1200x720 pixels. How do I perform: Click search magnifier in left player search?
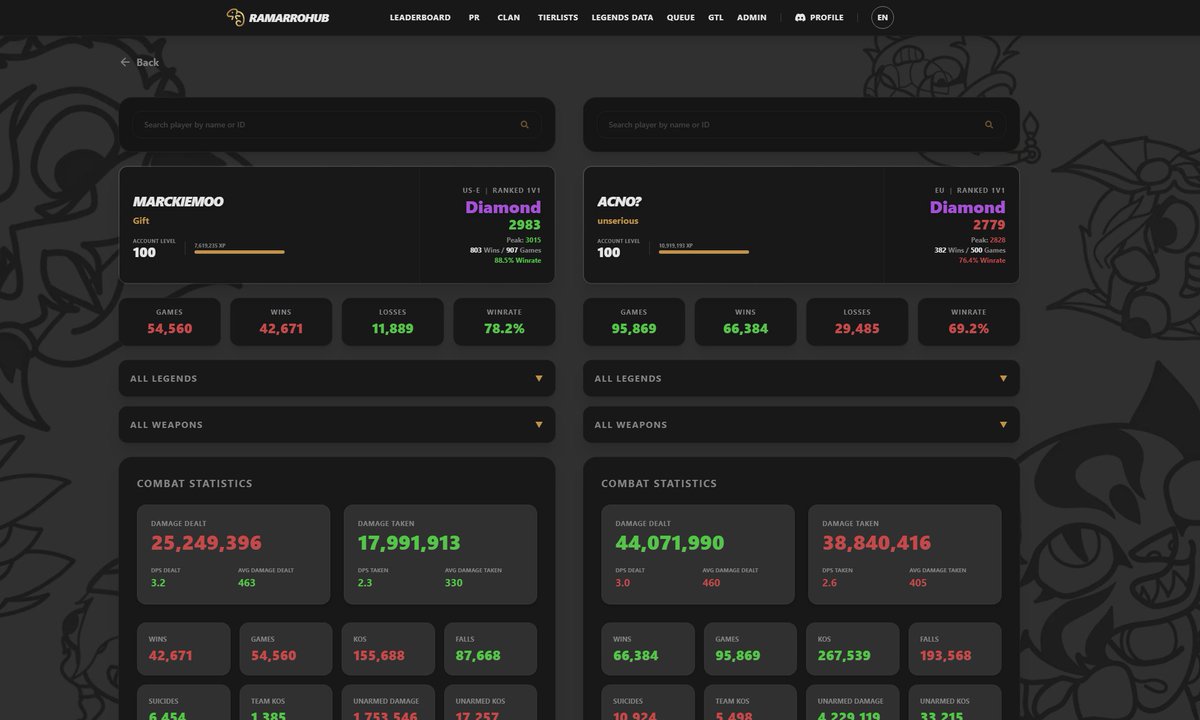pos(525,125)
